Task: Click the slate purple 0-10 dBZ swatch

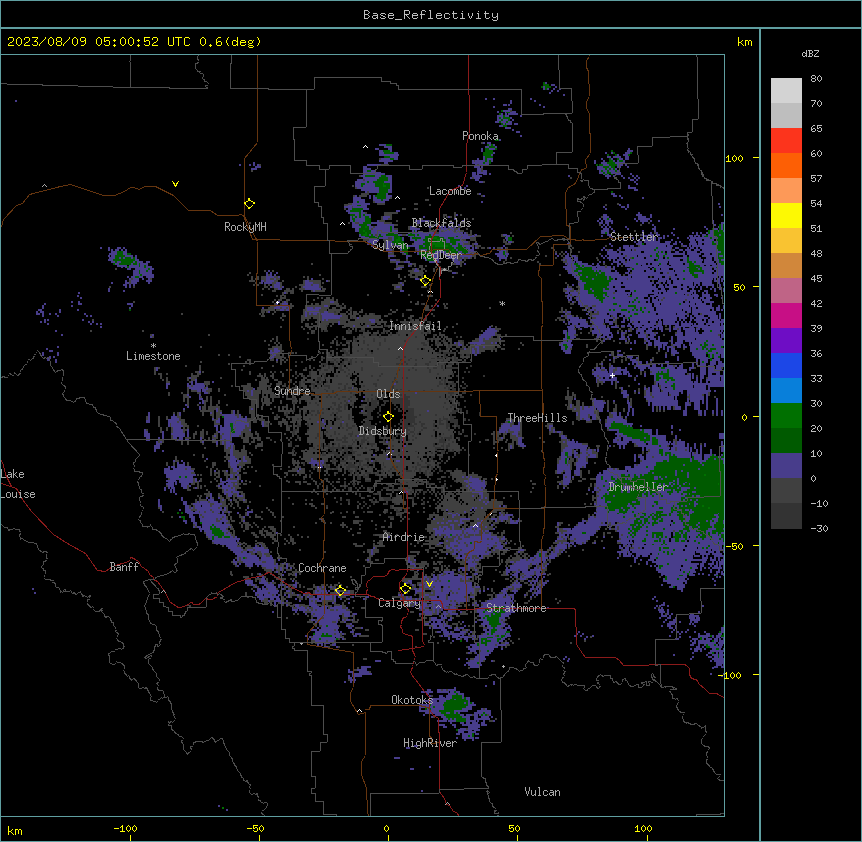Action: [x=786, y=466]
